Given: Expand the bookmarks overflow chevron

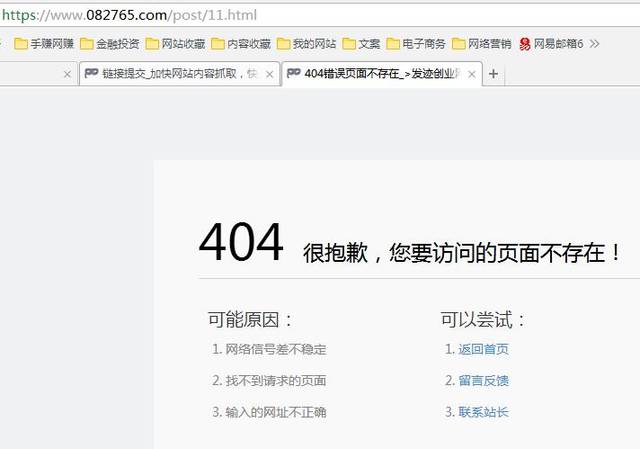Looking at the screenshot, I should coord(595,44).
